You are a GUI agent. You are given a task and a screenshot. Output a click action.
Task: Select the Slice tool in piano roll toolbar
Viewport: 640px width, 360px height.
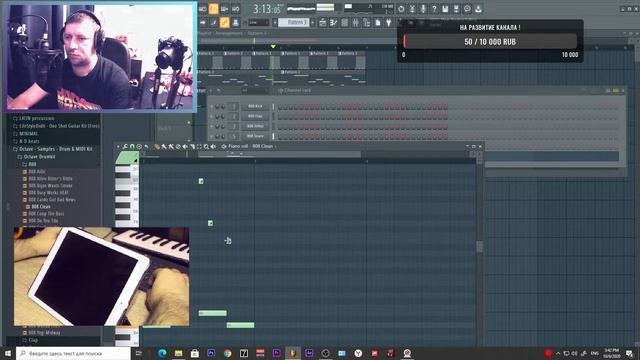tap(192, 146)
